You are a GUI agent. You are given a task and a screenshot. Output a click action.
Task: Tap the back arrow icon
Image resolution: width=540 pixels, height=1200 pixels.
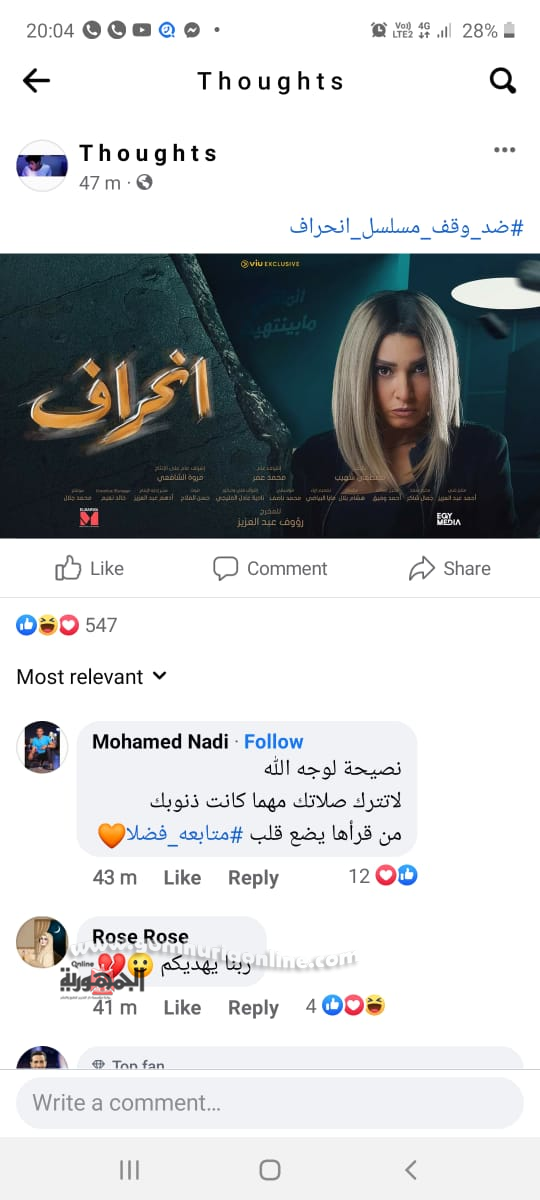point(36,81)
